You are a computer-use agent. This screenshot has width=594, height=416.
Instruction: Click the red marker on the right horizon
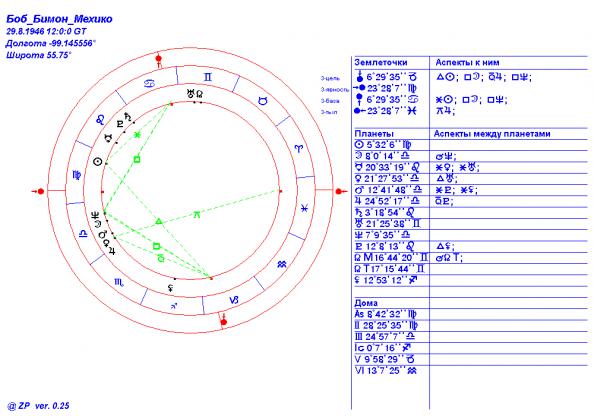pyautogui.click(x=340, y=191)
